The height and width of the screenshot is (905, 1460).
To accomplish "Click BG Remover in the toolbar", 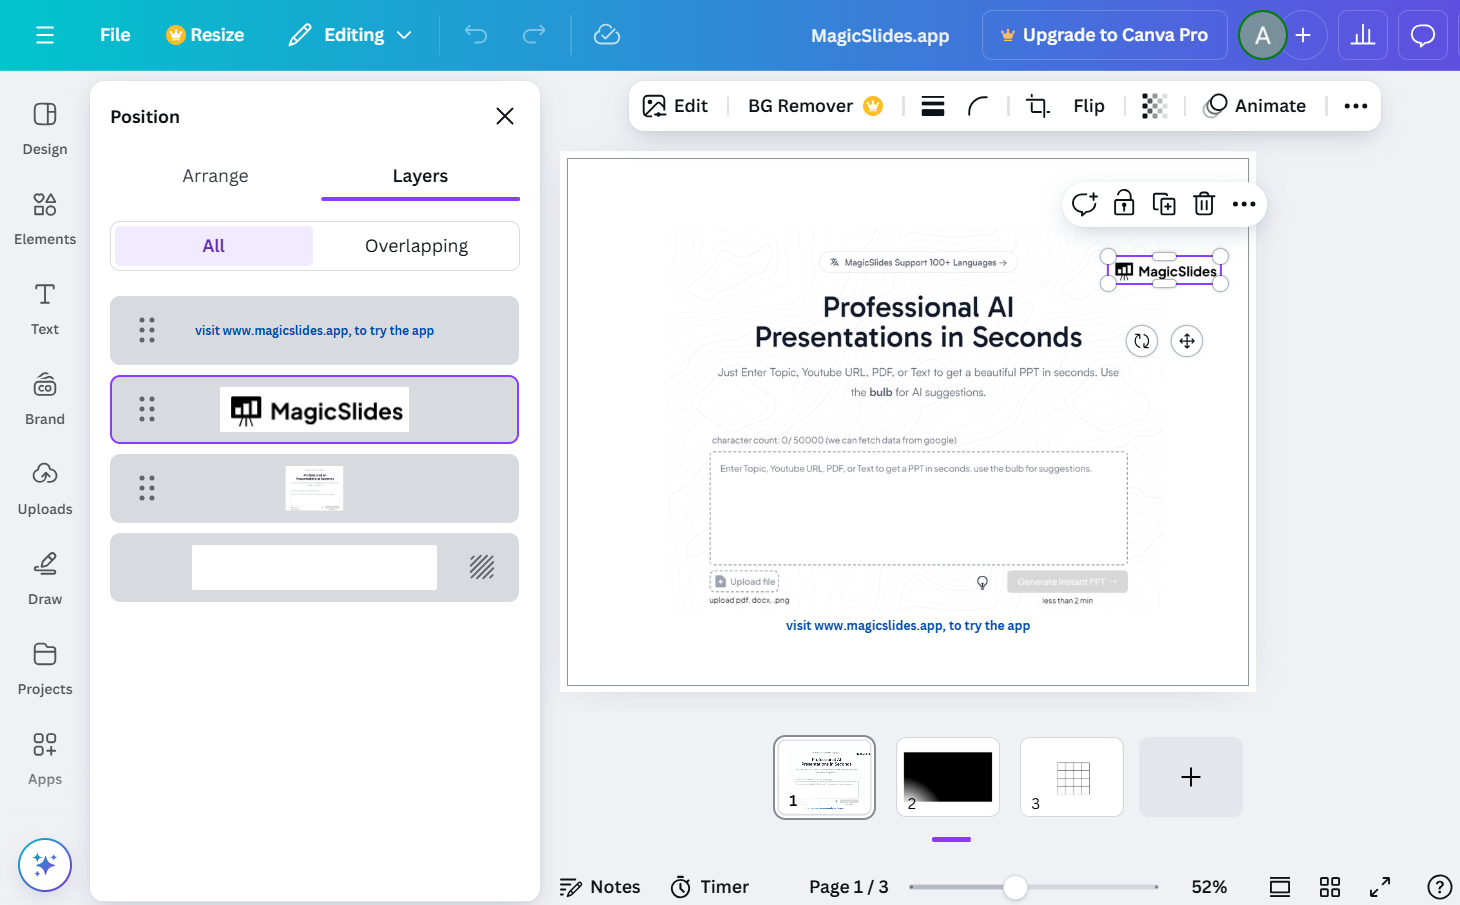I will tap(815, 106).
